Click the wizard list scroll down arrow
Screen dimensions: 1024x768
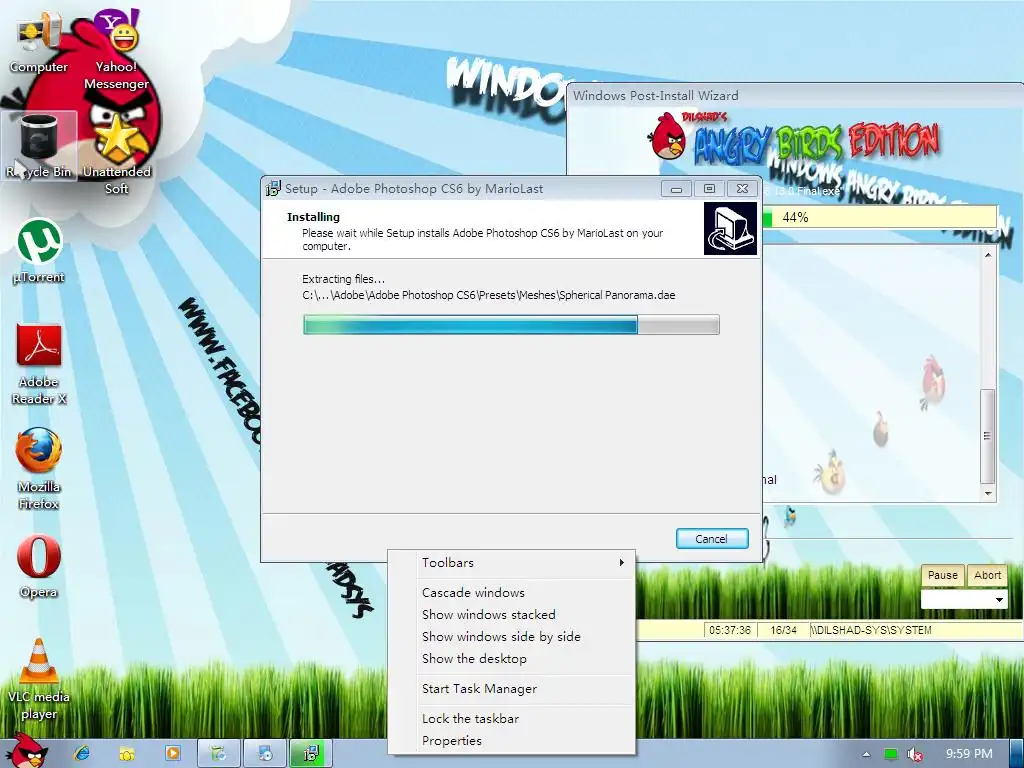pos(988,494)
